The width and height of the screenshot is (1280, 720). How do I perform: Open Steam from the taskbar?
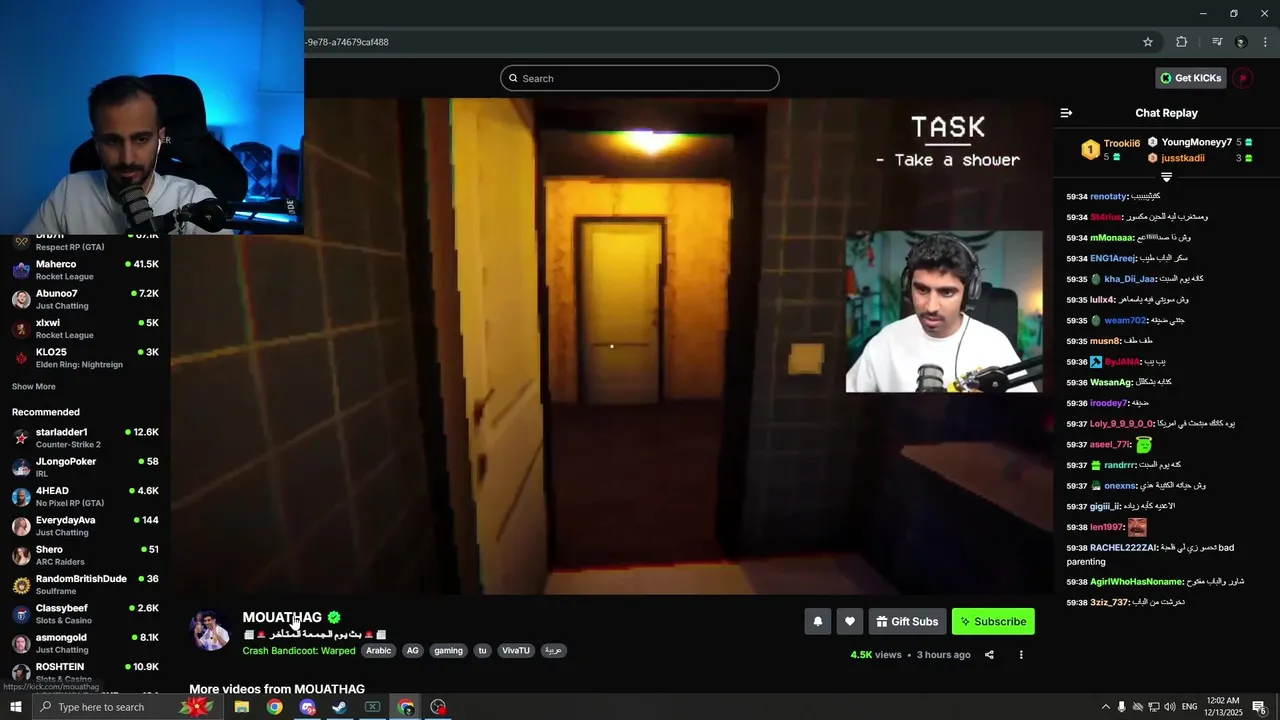tap(339, 707)
